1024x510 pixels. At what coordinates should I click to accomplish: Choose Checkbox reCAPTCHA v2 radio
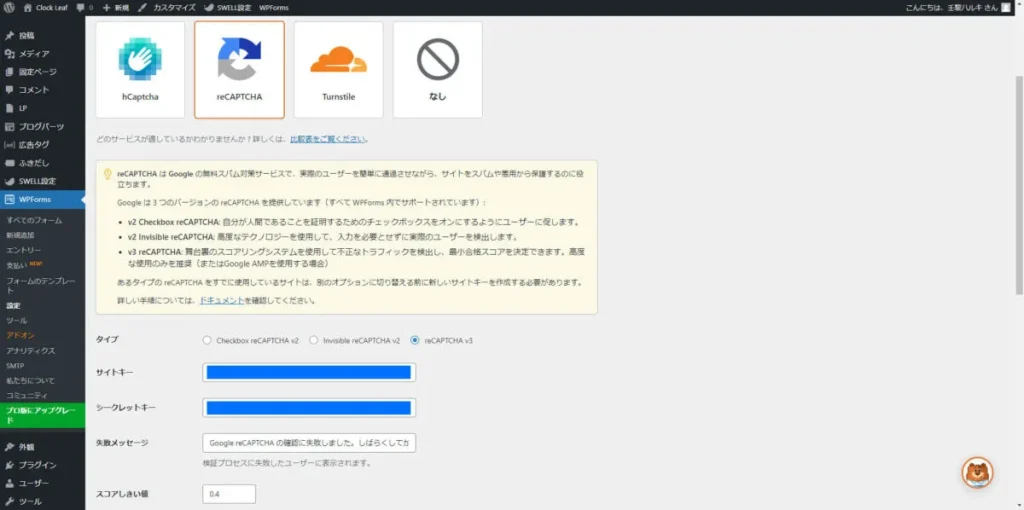coord(207,340)
